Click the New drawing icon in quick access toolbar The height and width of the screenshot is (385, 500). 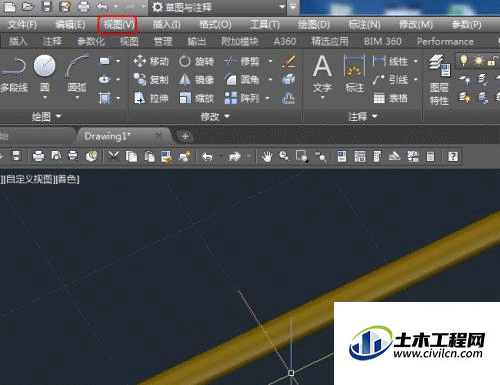point(10,6)
